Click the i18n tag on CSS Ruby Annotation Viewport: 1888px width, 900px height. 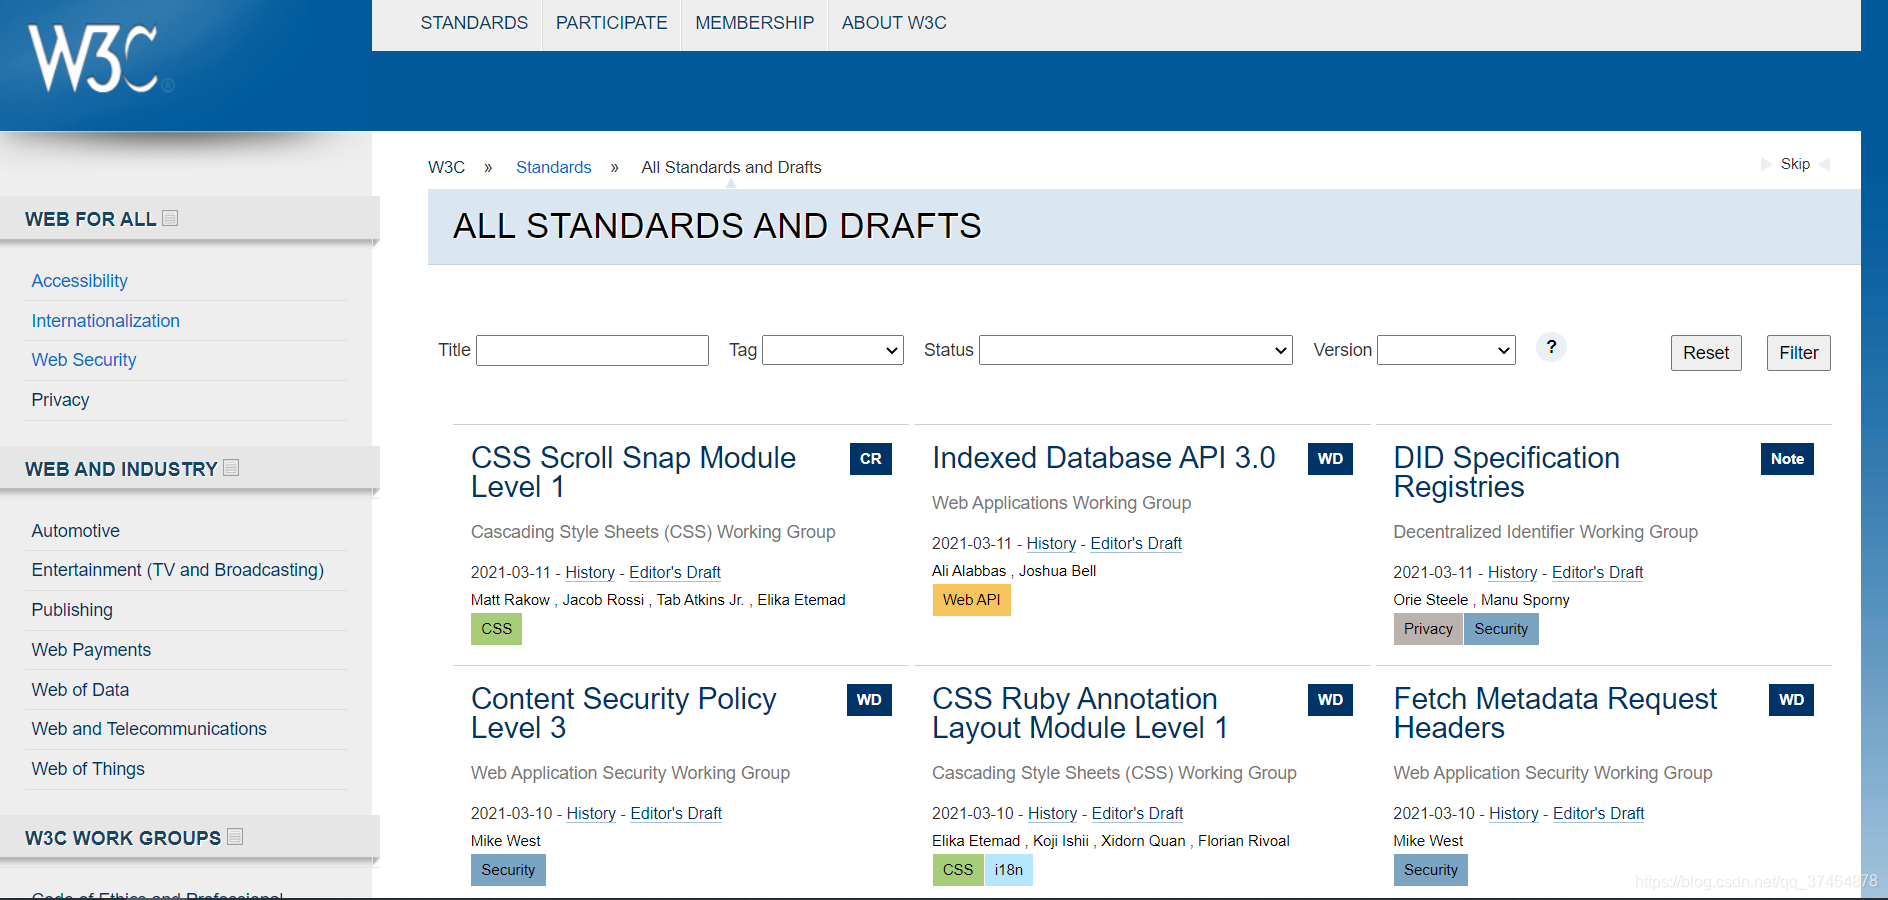pyautogui.click(x=1008, y=870)
